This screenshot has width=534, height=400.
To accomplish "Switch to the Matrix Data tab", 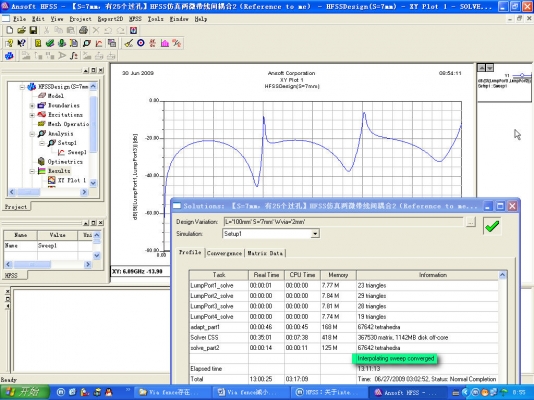I will (x=265, y=253).
